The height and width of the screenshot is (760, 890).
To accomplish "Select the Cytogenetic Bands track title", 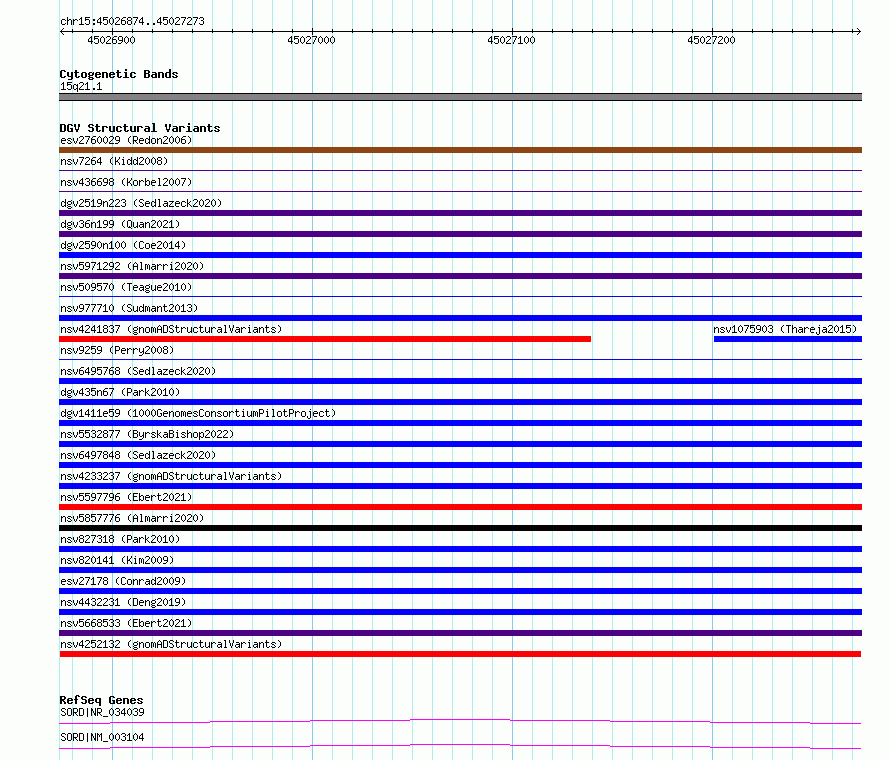I will pos(119,74).
